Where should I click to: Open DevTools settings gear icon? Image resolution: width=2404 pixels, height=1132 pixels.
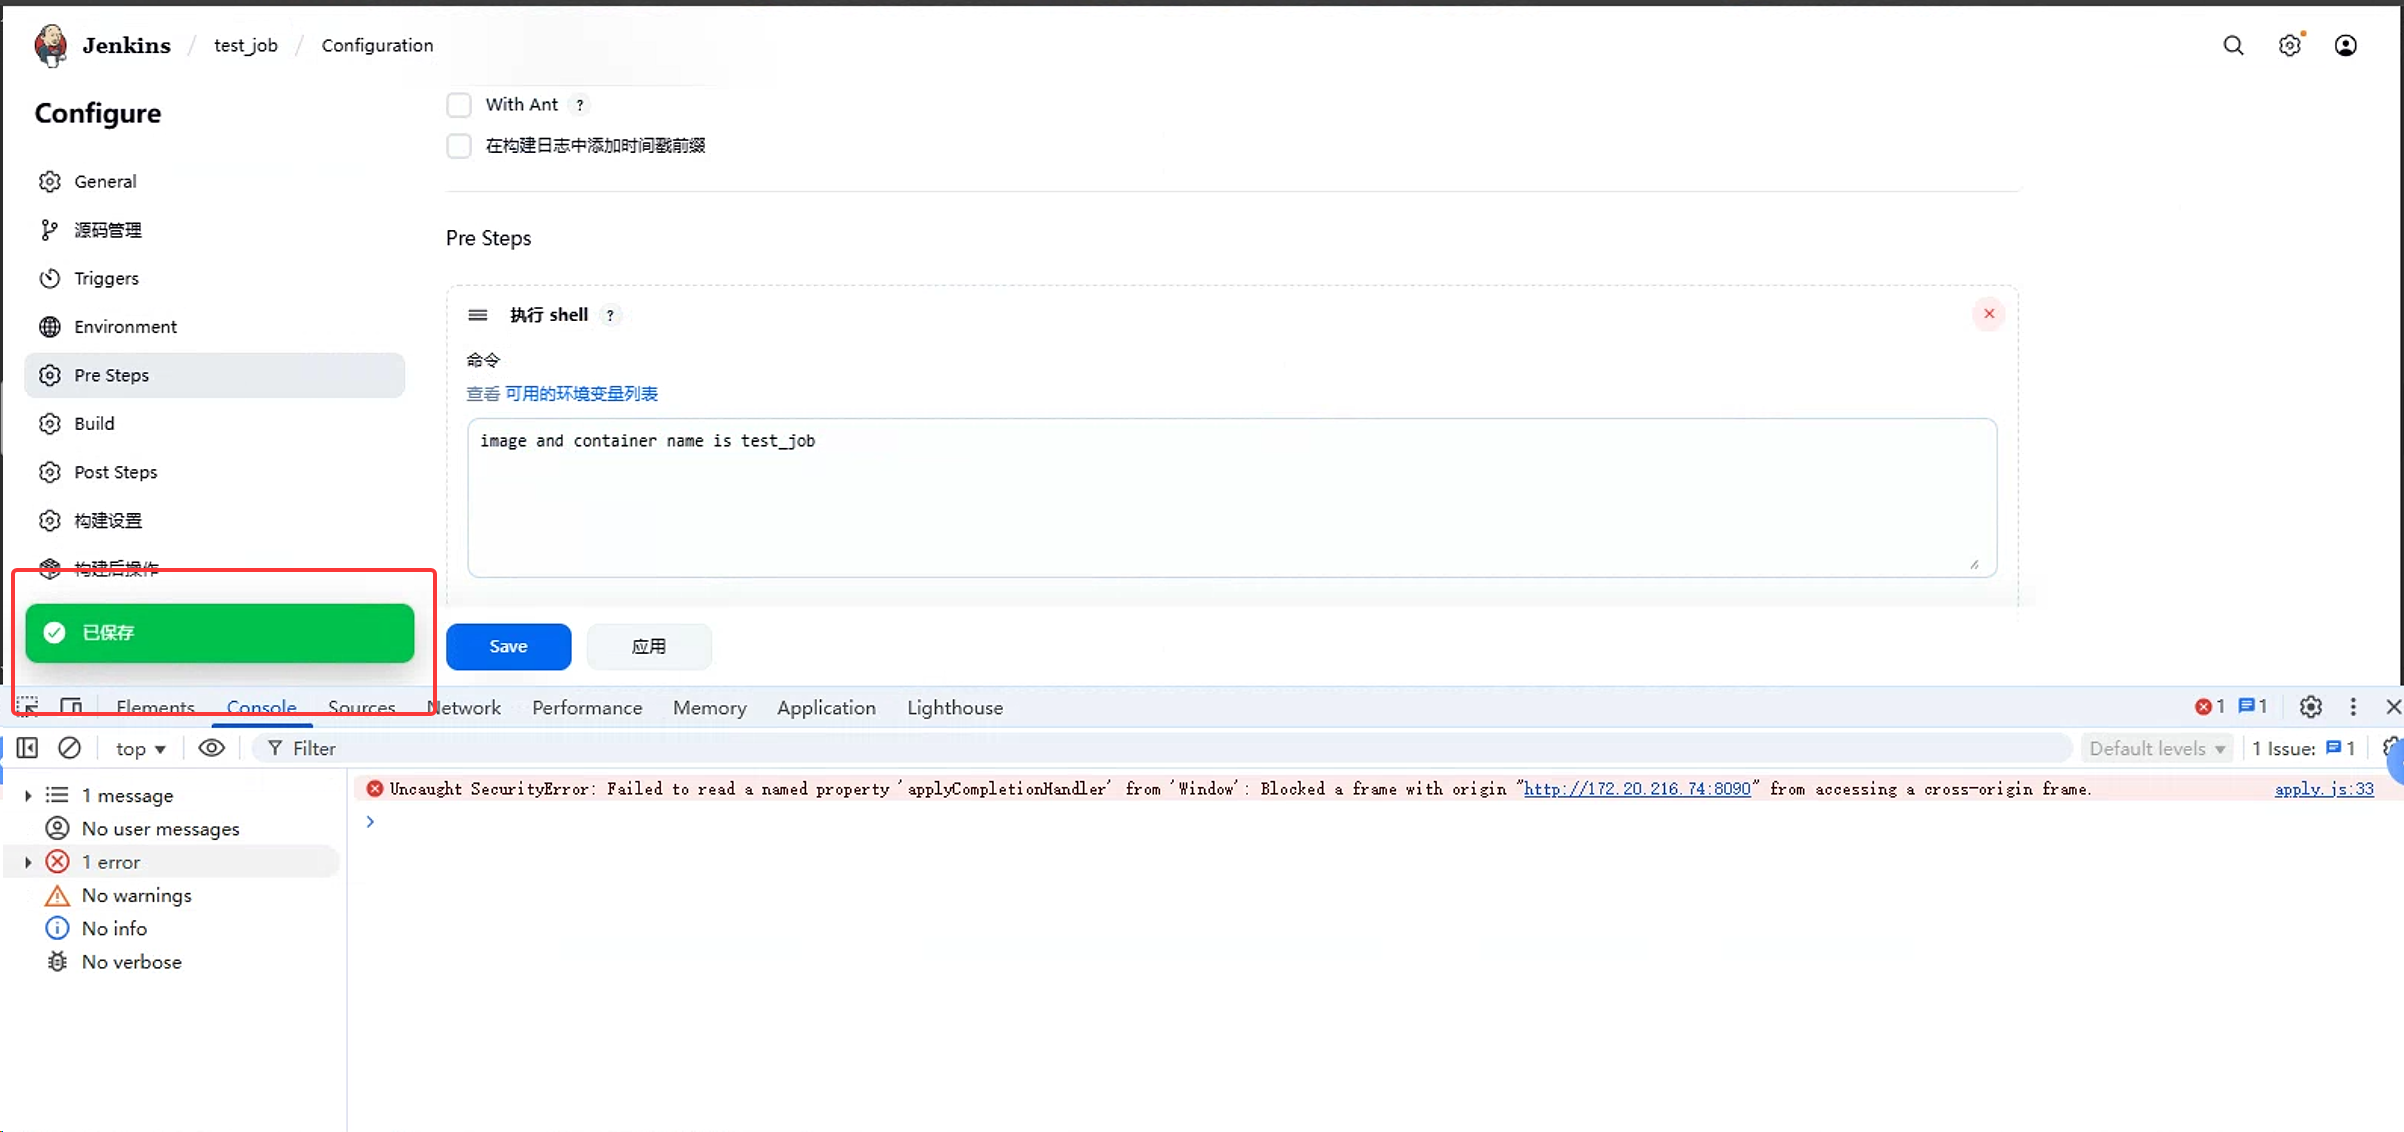click(2310, 707)
